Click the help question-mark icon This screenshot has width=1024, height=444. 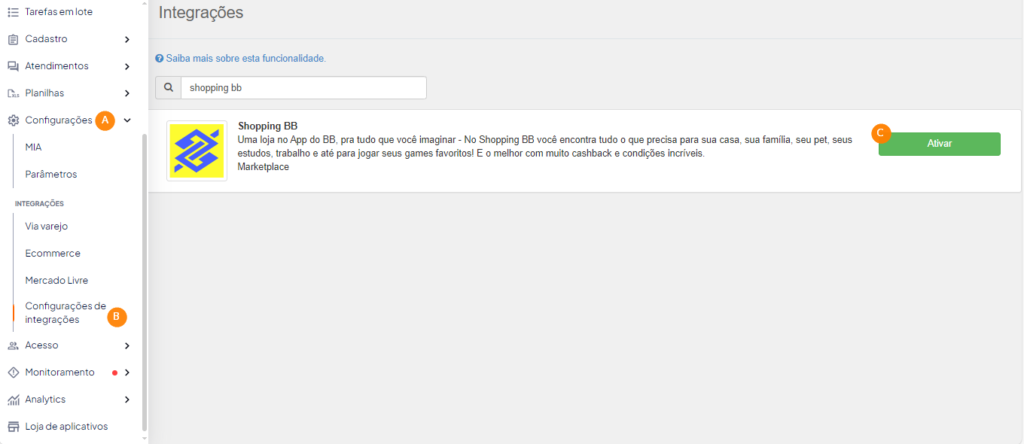click(159, 59)
